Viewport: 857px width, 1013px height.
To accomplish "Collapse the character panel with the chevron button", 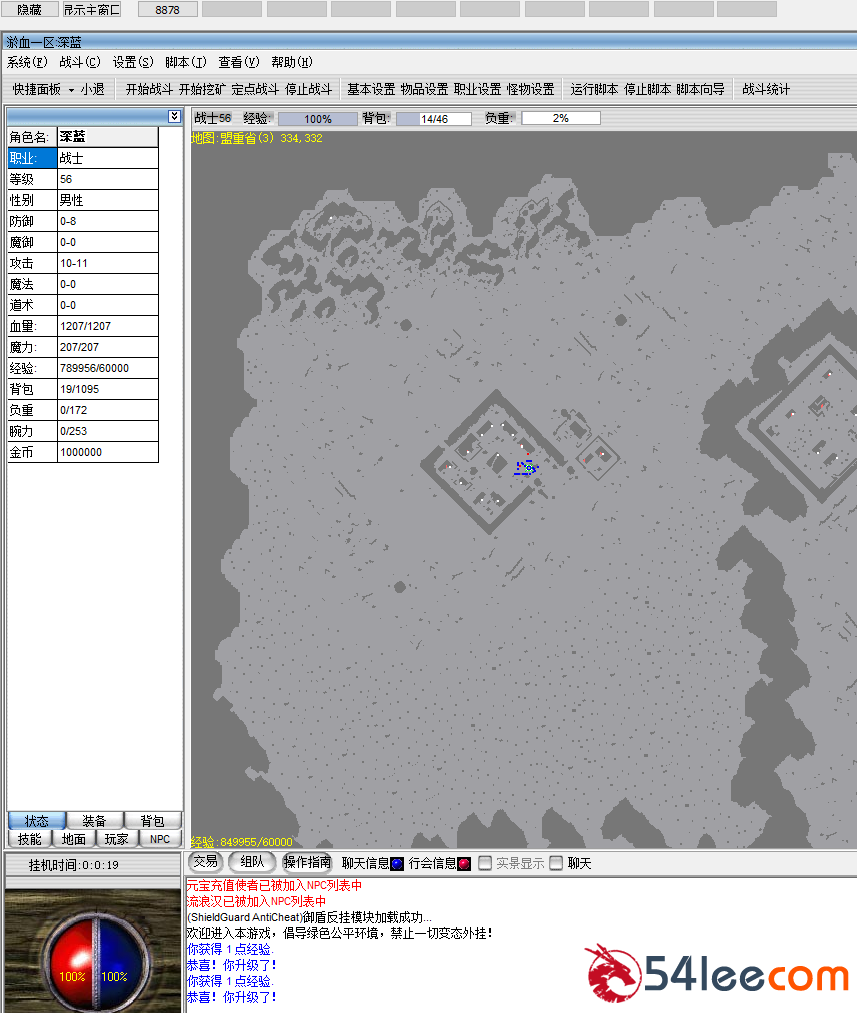I will click(174, 116).
